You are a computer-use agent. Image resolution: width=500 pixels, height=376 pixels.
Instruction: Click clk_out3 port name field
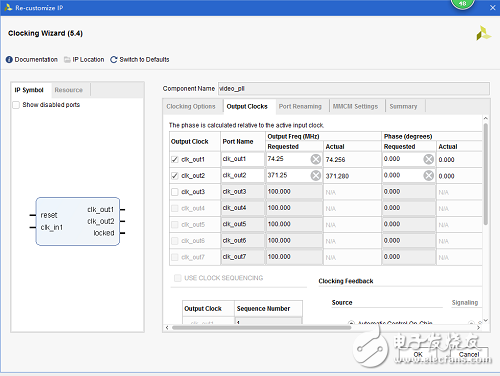click(x=243, y=192)
